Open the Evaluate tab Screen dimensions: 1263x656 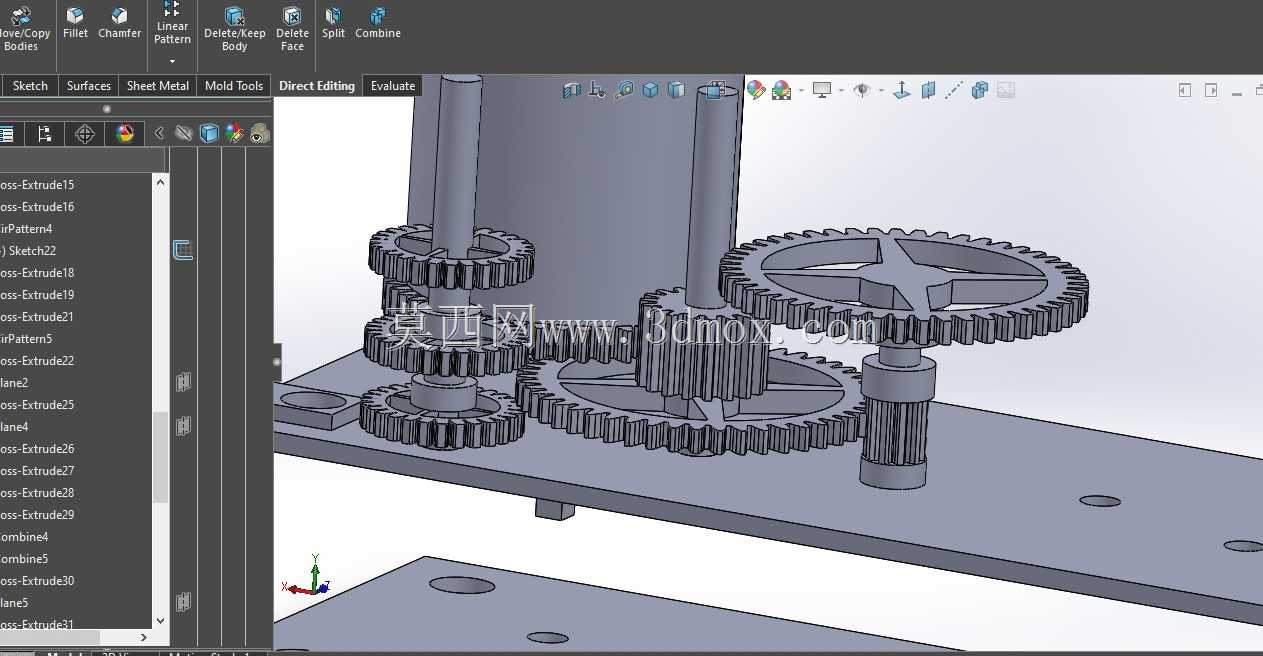(393, 86)
